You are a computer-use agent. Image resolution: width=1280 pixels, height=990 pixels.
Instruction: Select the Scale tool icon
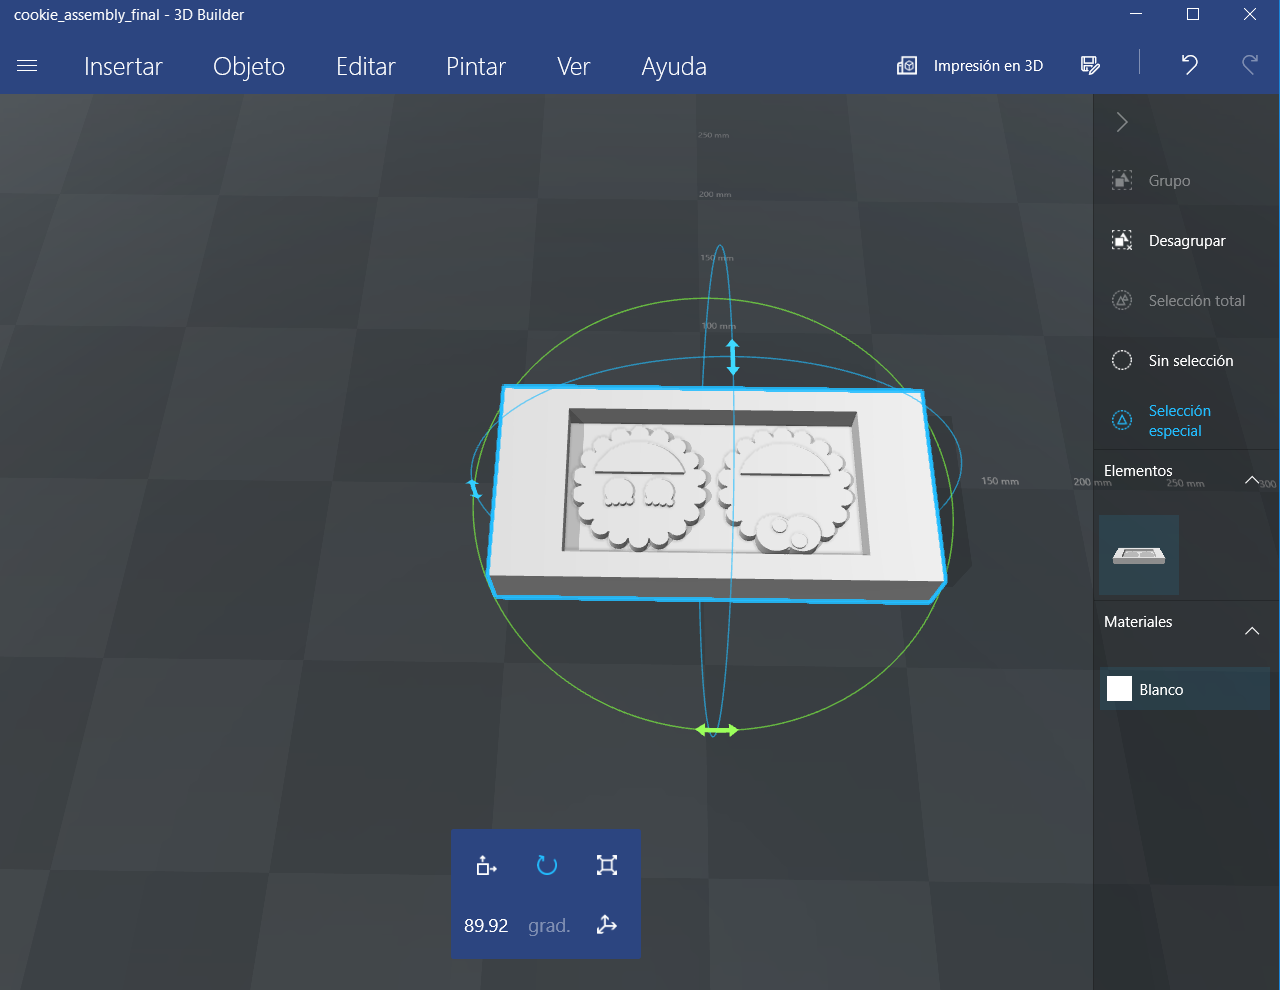607,865
